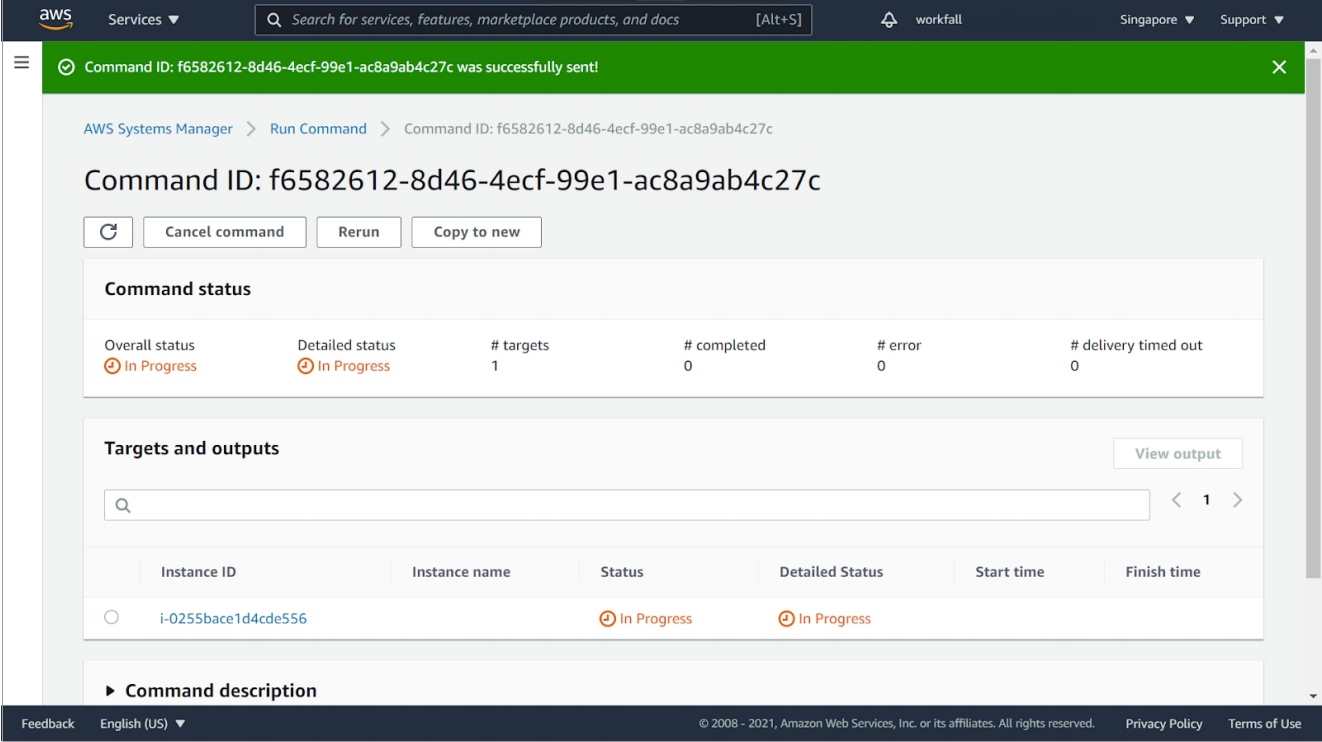Screen dimensions: 1322x742
Task: Open the Run Command breadcrumb link
Action: pyautogui.click(x=318, y=129)
